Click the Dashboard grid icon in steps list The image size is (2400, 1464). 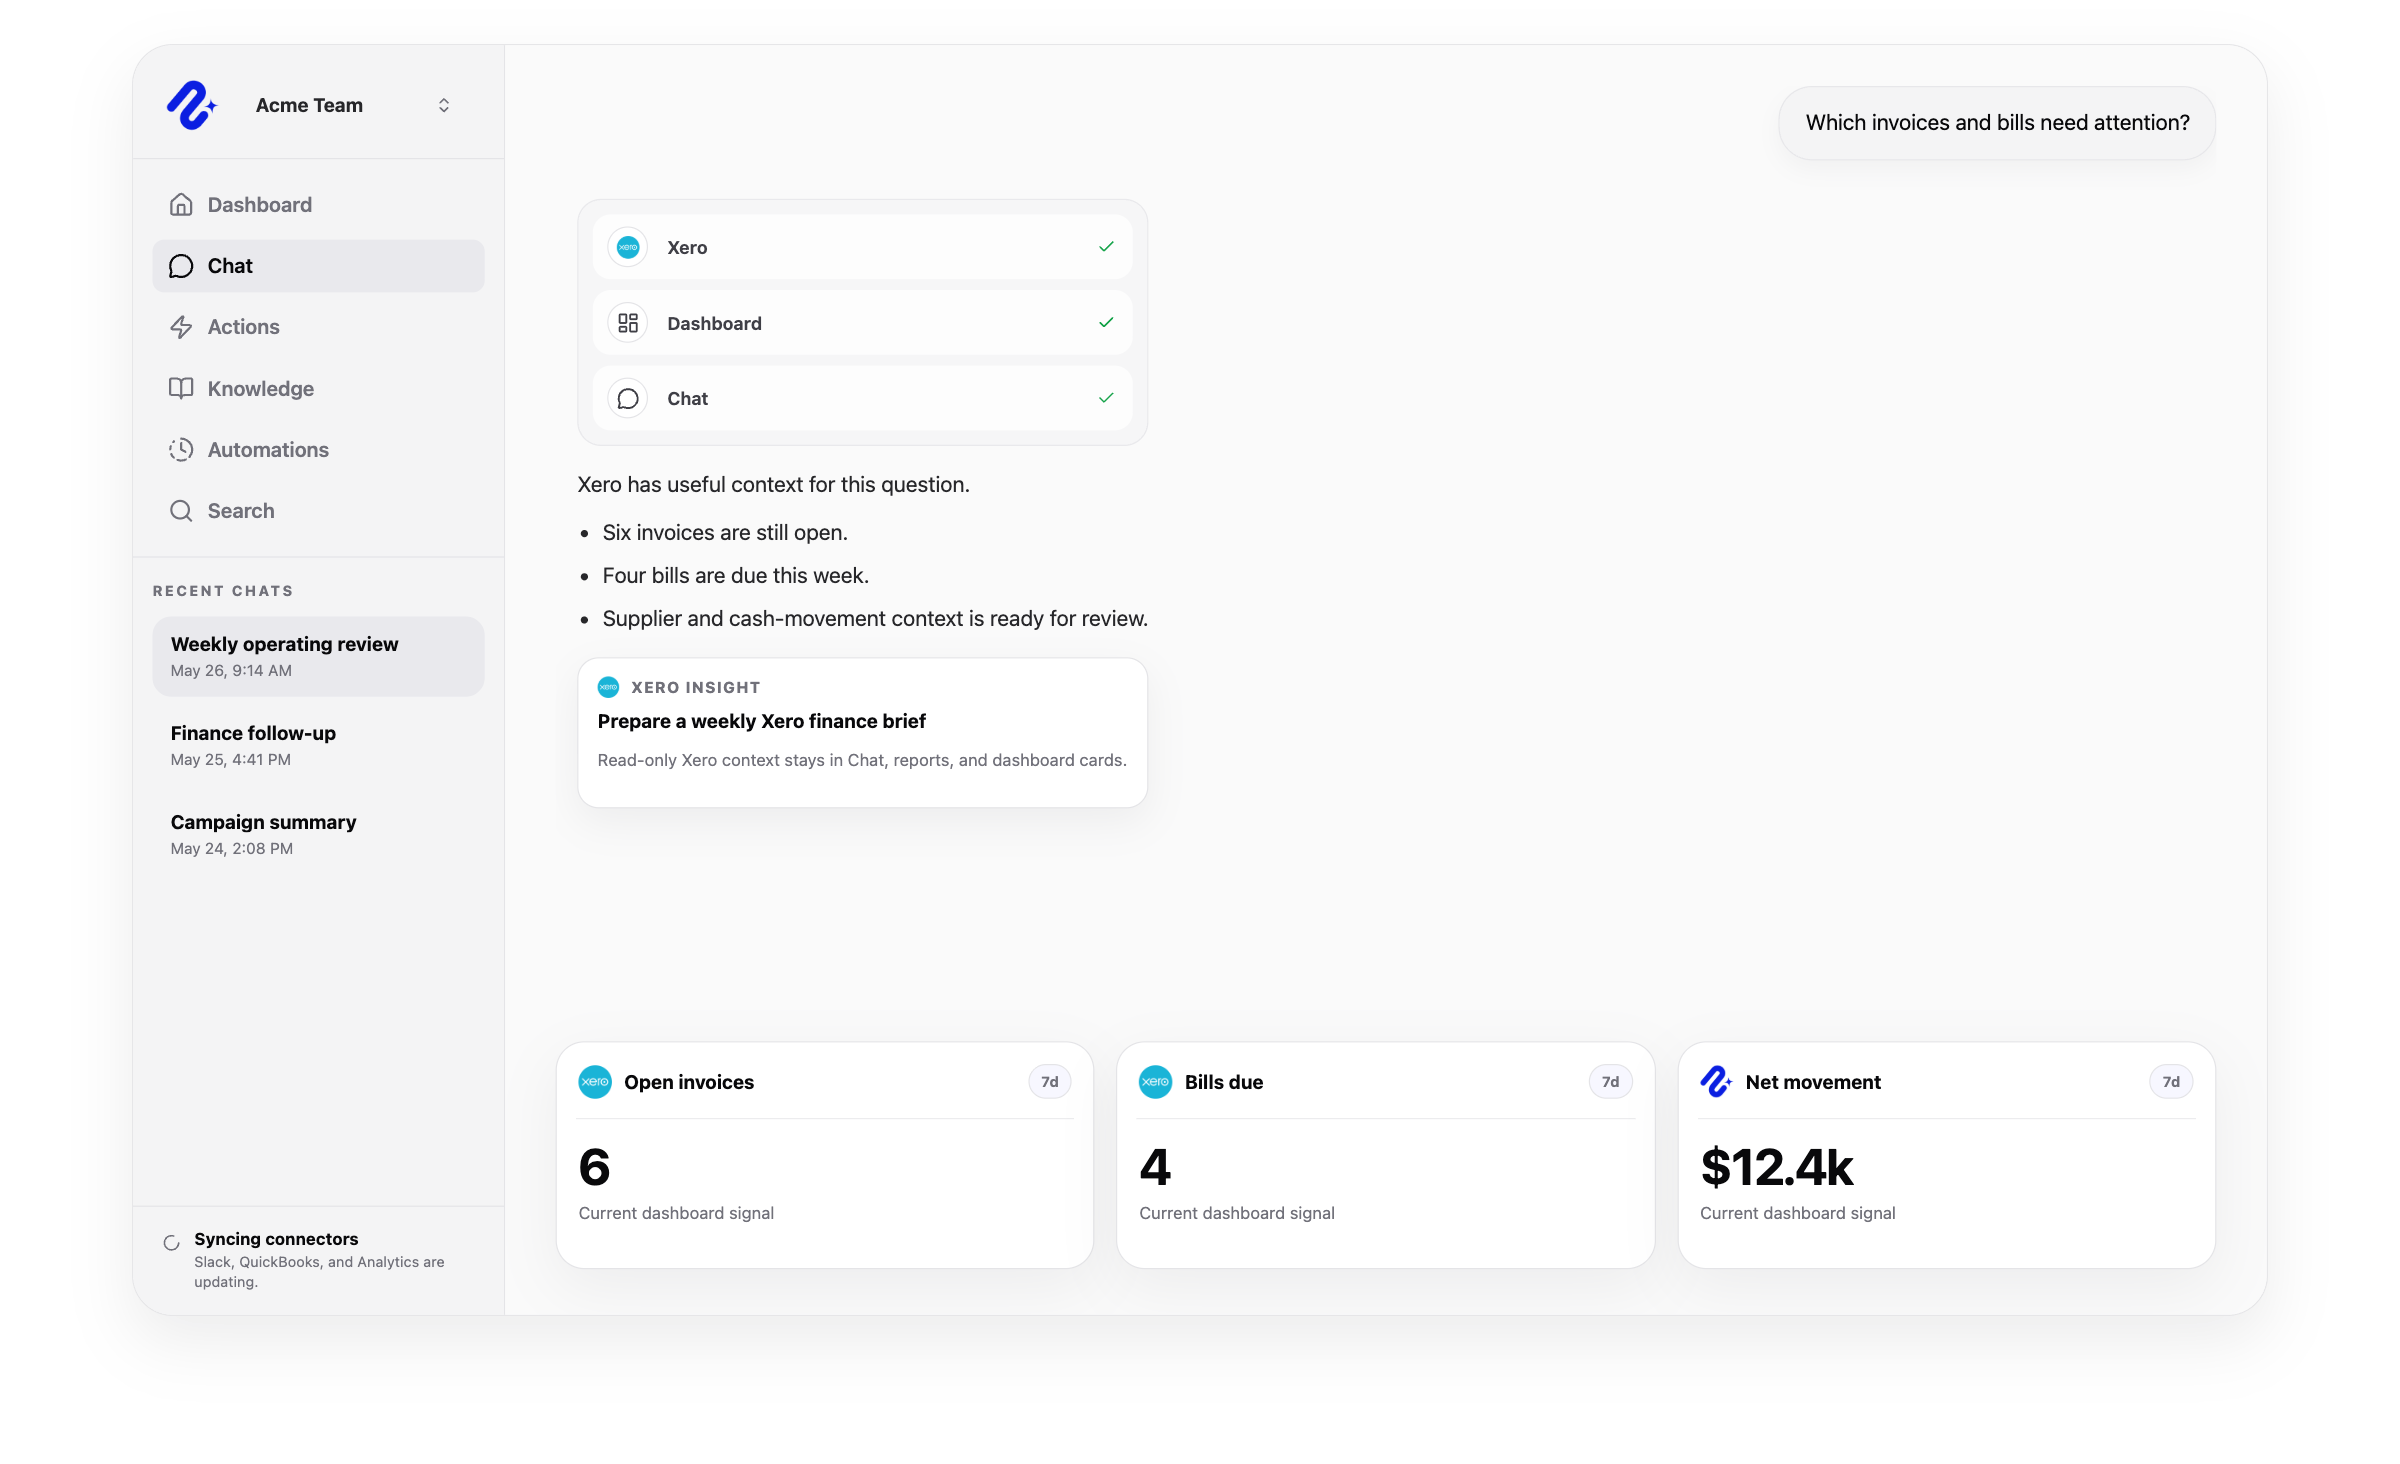[628, 323]
